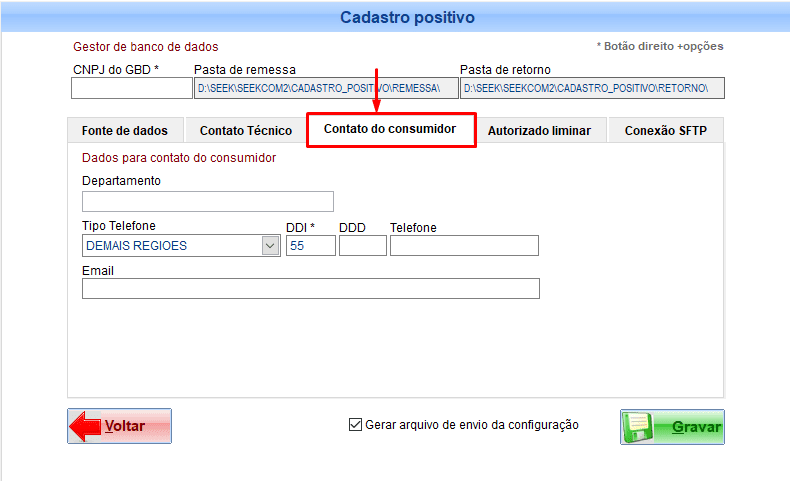This screenshot has height=481, width=790.
Task: Focus the DDD input field
Action: 363,246
